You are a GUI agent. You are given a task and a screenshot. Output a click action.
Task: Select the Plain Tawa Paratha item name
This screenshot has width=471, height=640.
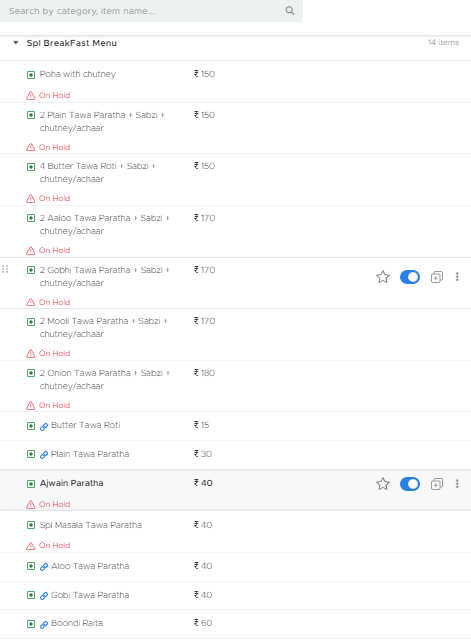pyautogui.click(x=90, y=454)
